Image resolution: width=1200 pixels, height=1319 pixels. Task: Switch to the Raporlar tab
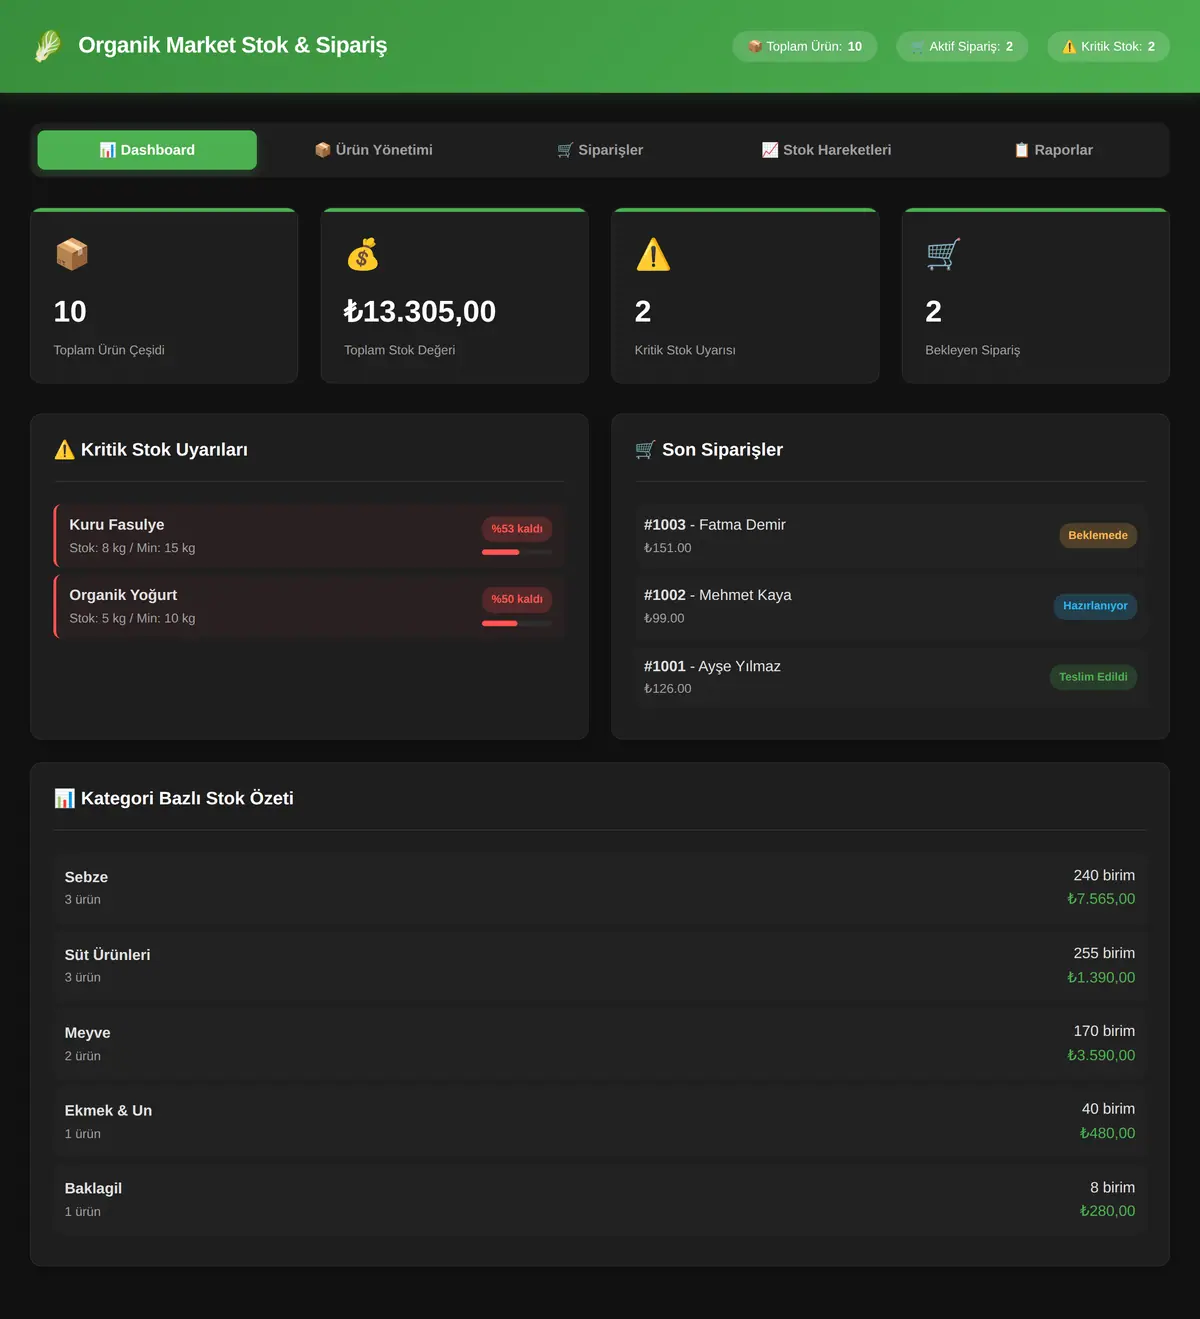[x=1053, y=150]
